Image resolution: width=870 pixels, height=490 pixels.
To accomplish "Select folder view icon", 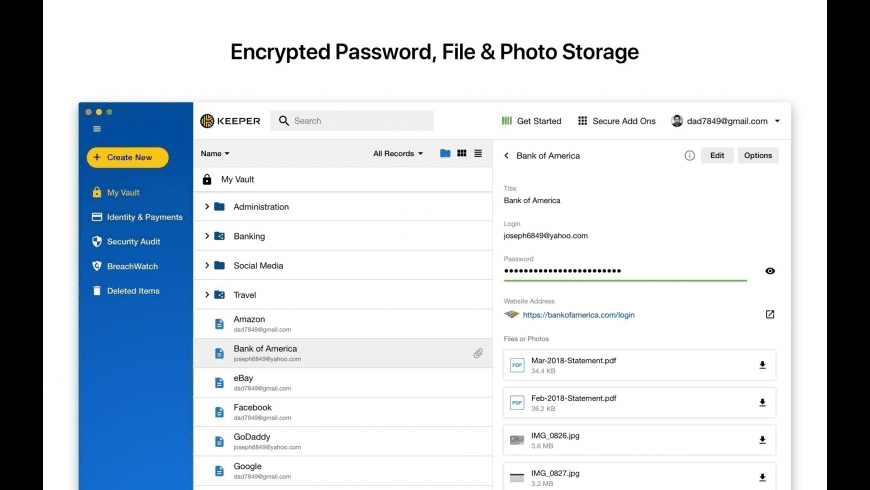I will pos(445,153).
